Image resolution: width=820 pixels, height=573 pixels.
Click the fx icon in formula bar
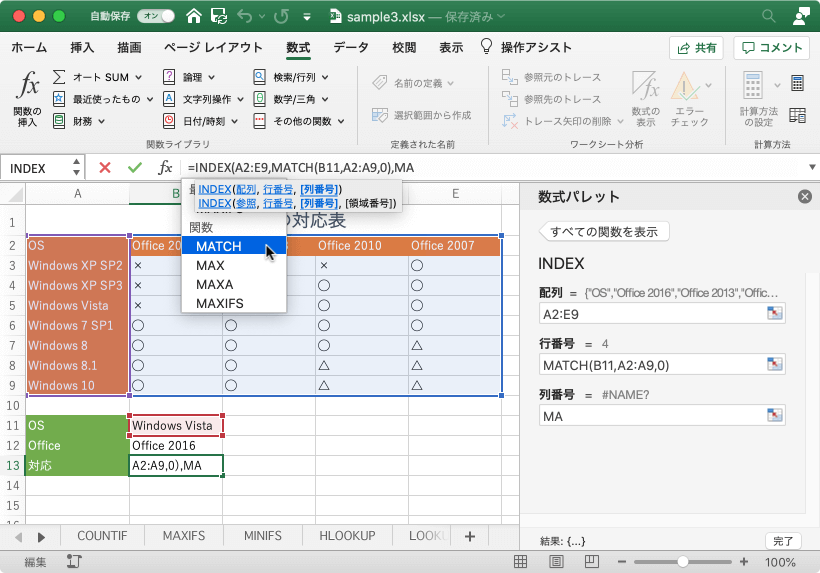[x=165, y=168]
